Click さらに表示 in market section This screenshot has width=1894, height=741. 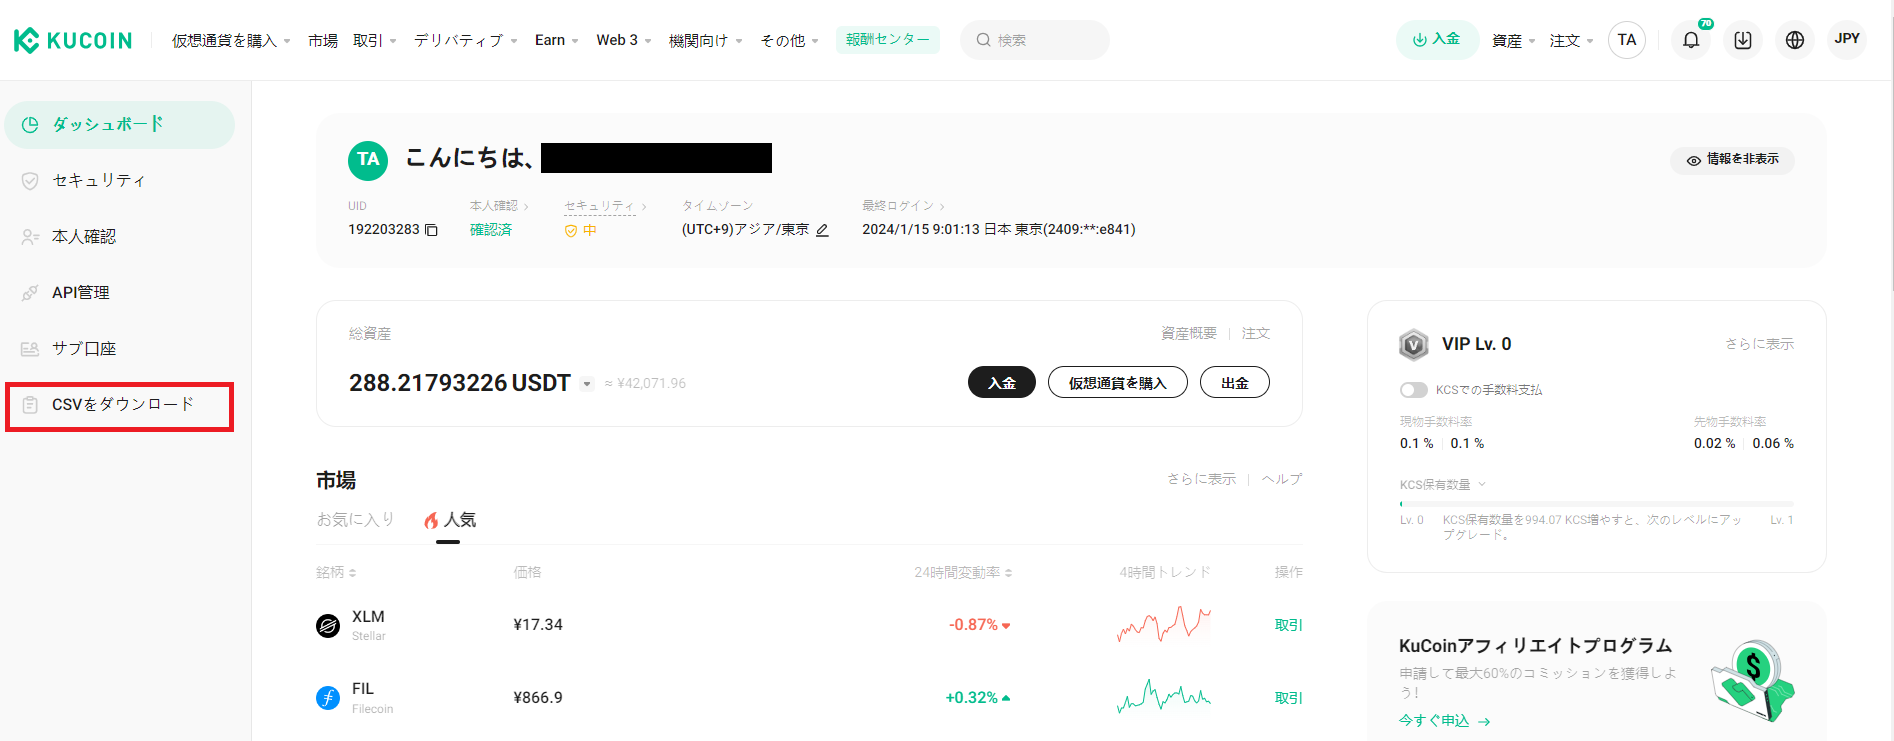(x=1201, y=480)
